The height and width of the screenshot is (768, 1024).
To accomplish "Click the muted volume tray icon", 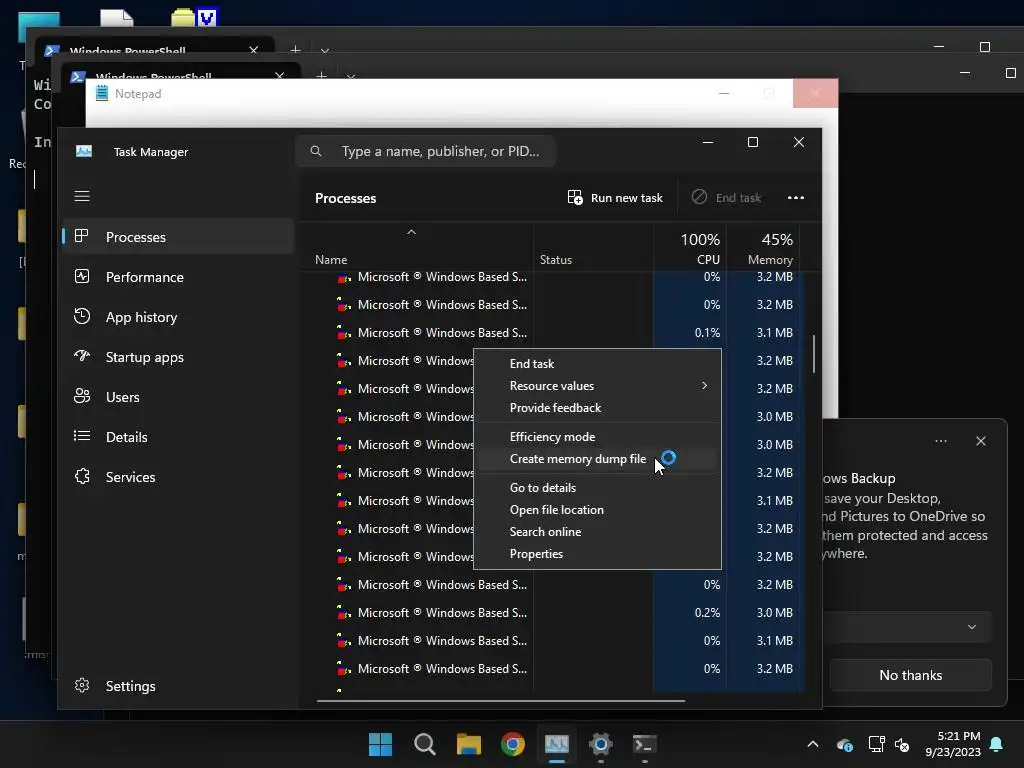I will [902, 744].
